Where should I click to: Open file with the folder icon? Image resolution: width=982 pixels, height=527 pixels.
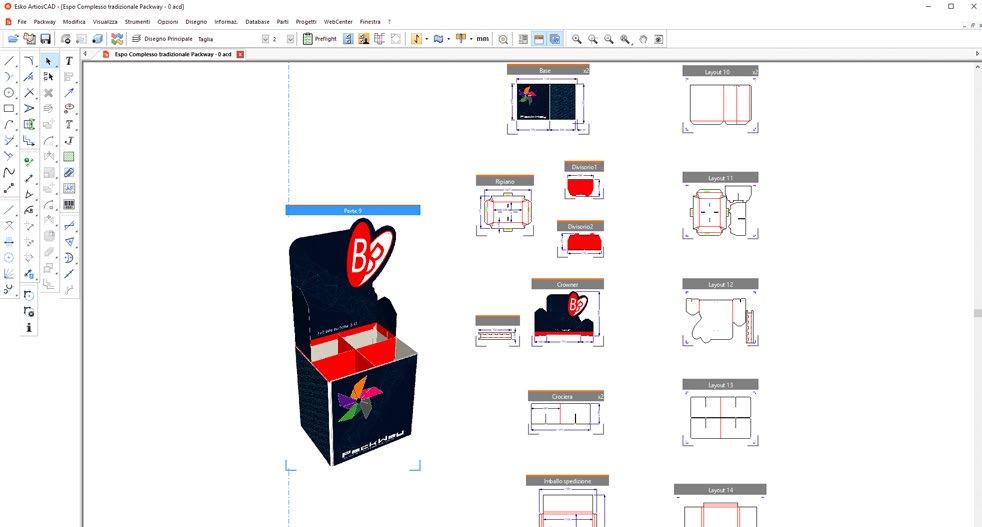click(x=13, y=39)
